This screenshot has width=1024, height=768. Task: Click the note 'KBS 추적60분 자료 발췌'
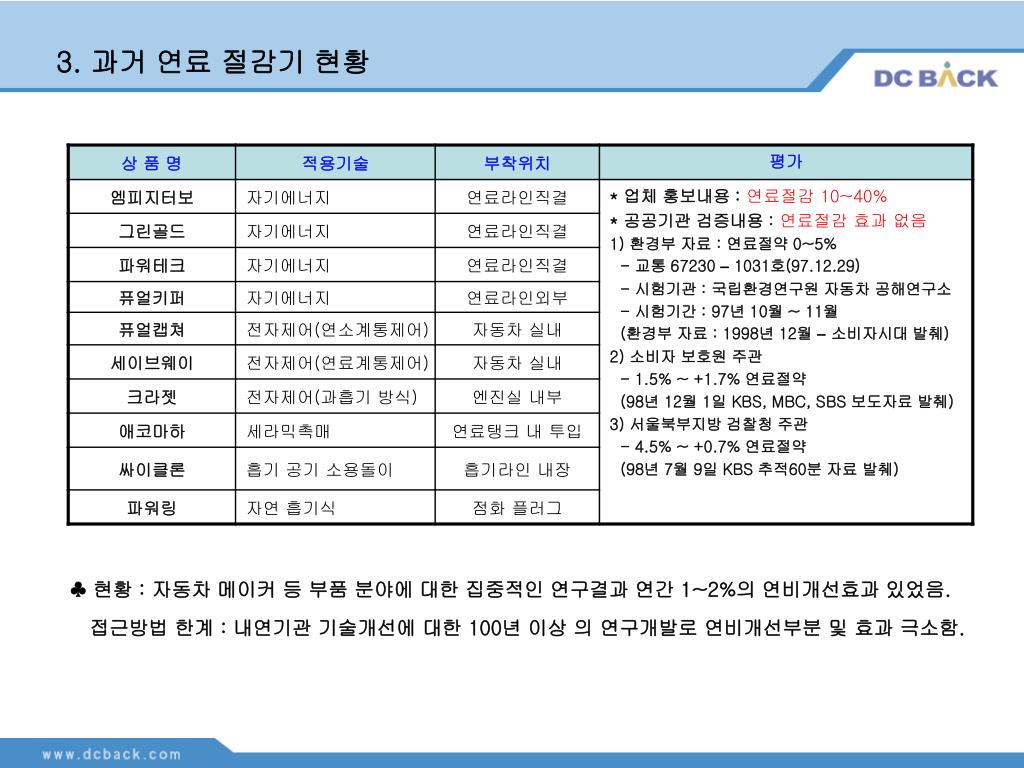coord(760,469)
